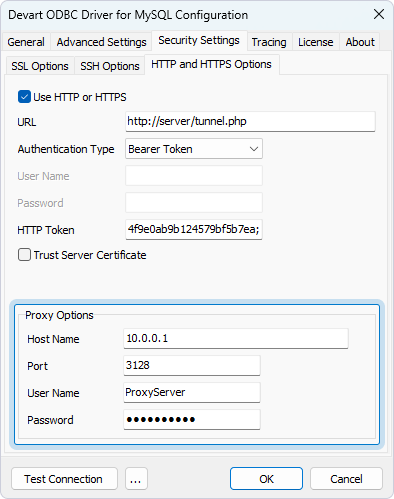Viewport: 394px width, 499px height.
Task: Click the disabled User Name field under Authentication
Action: (x=194, y=176)
